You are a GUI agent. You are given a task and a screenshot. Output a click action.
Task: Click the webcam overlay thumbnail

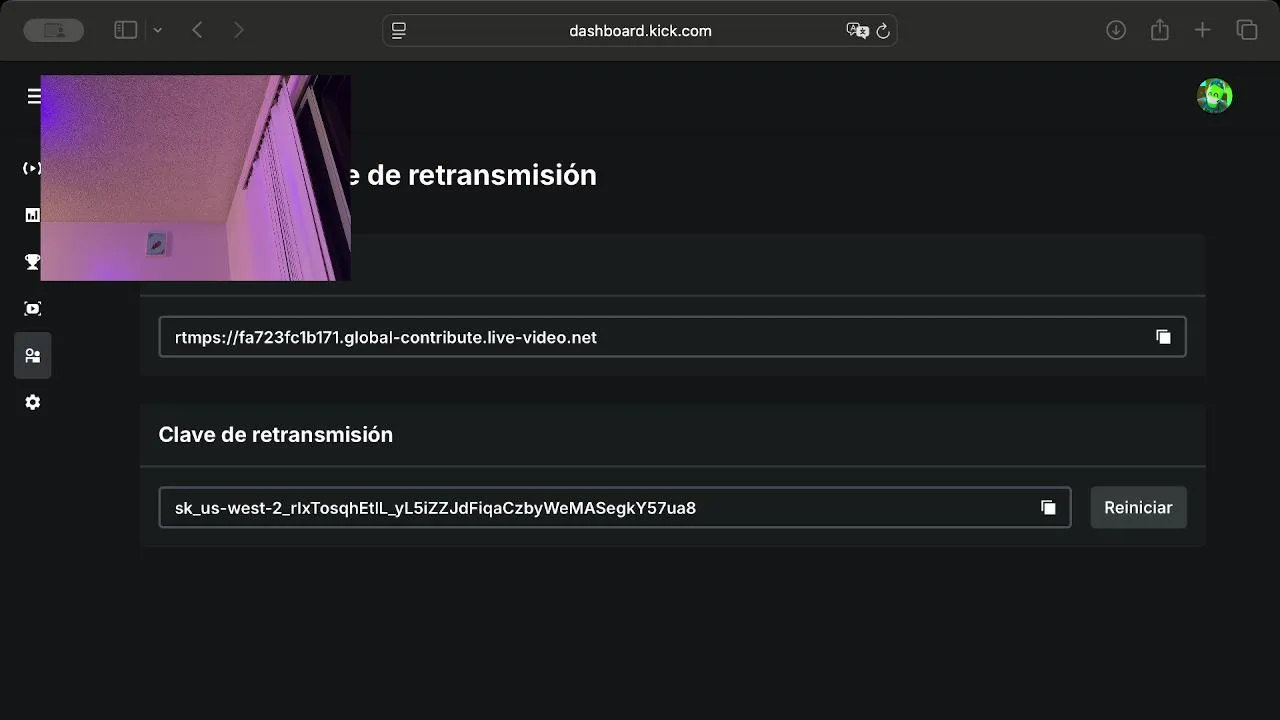pyautogui.click(x=195, y=178)
